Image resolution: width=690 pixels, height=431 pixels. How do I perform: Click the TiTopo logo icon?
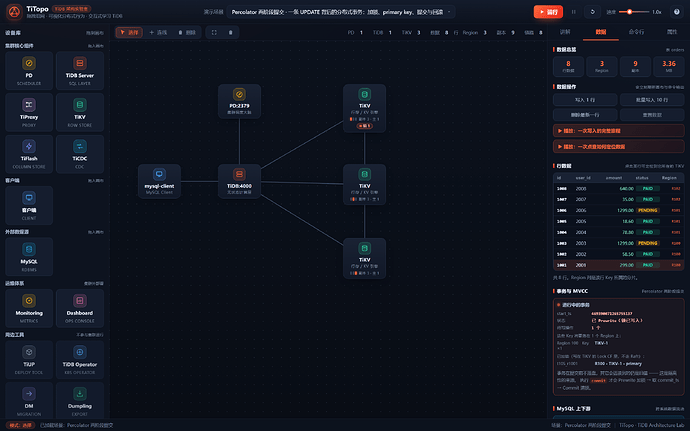point(14,12)
